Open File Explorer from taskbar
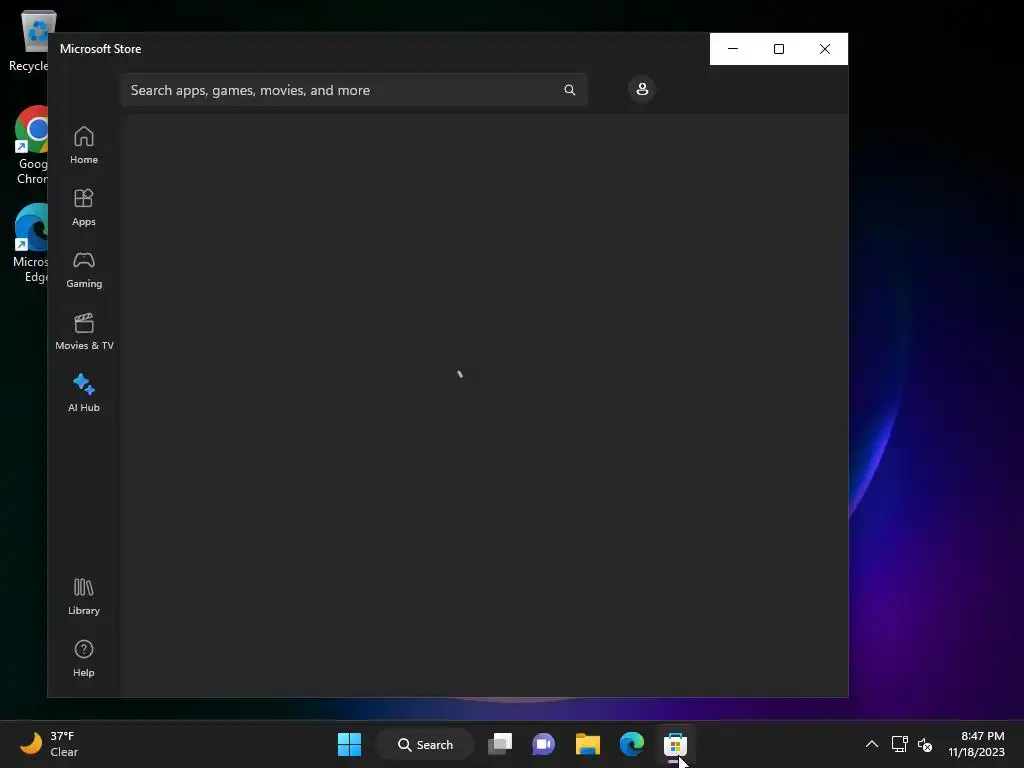1024x768 pixels. coord(588,744)
